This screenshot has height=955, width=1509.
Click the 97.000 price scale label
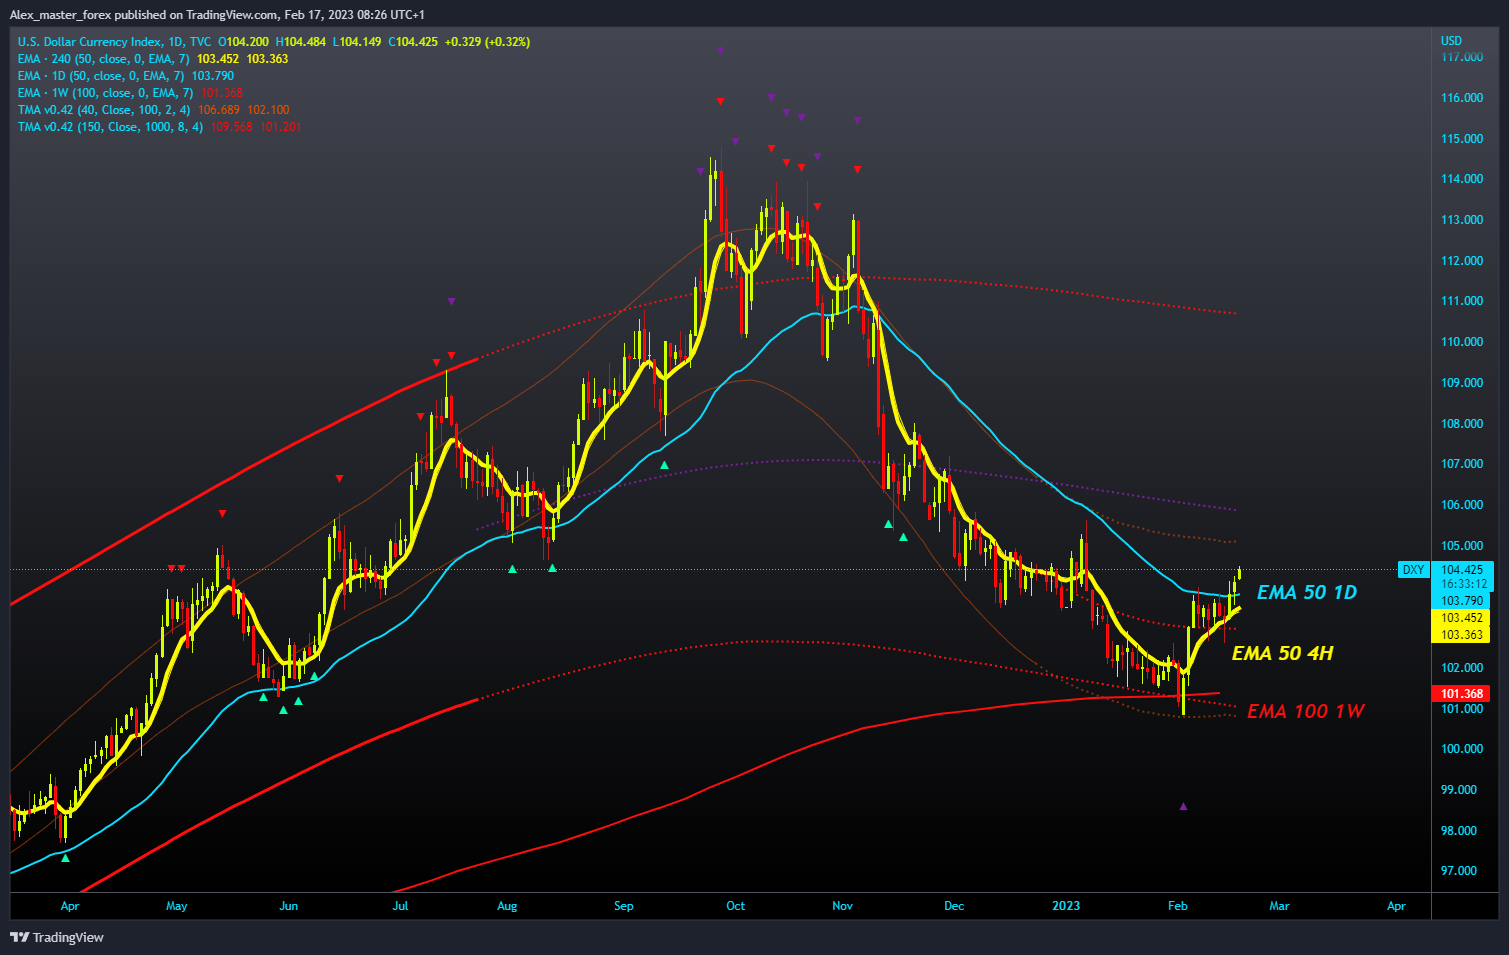click(x=1459, y=871)
